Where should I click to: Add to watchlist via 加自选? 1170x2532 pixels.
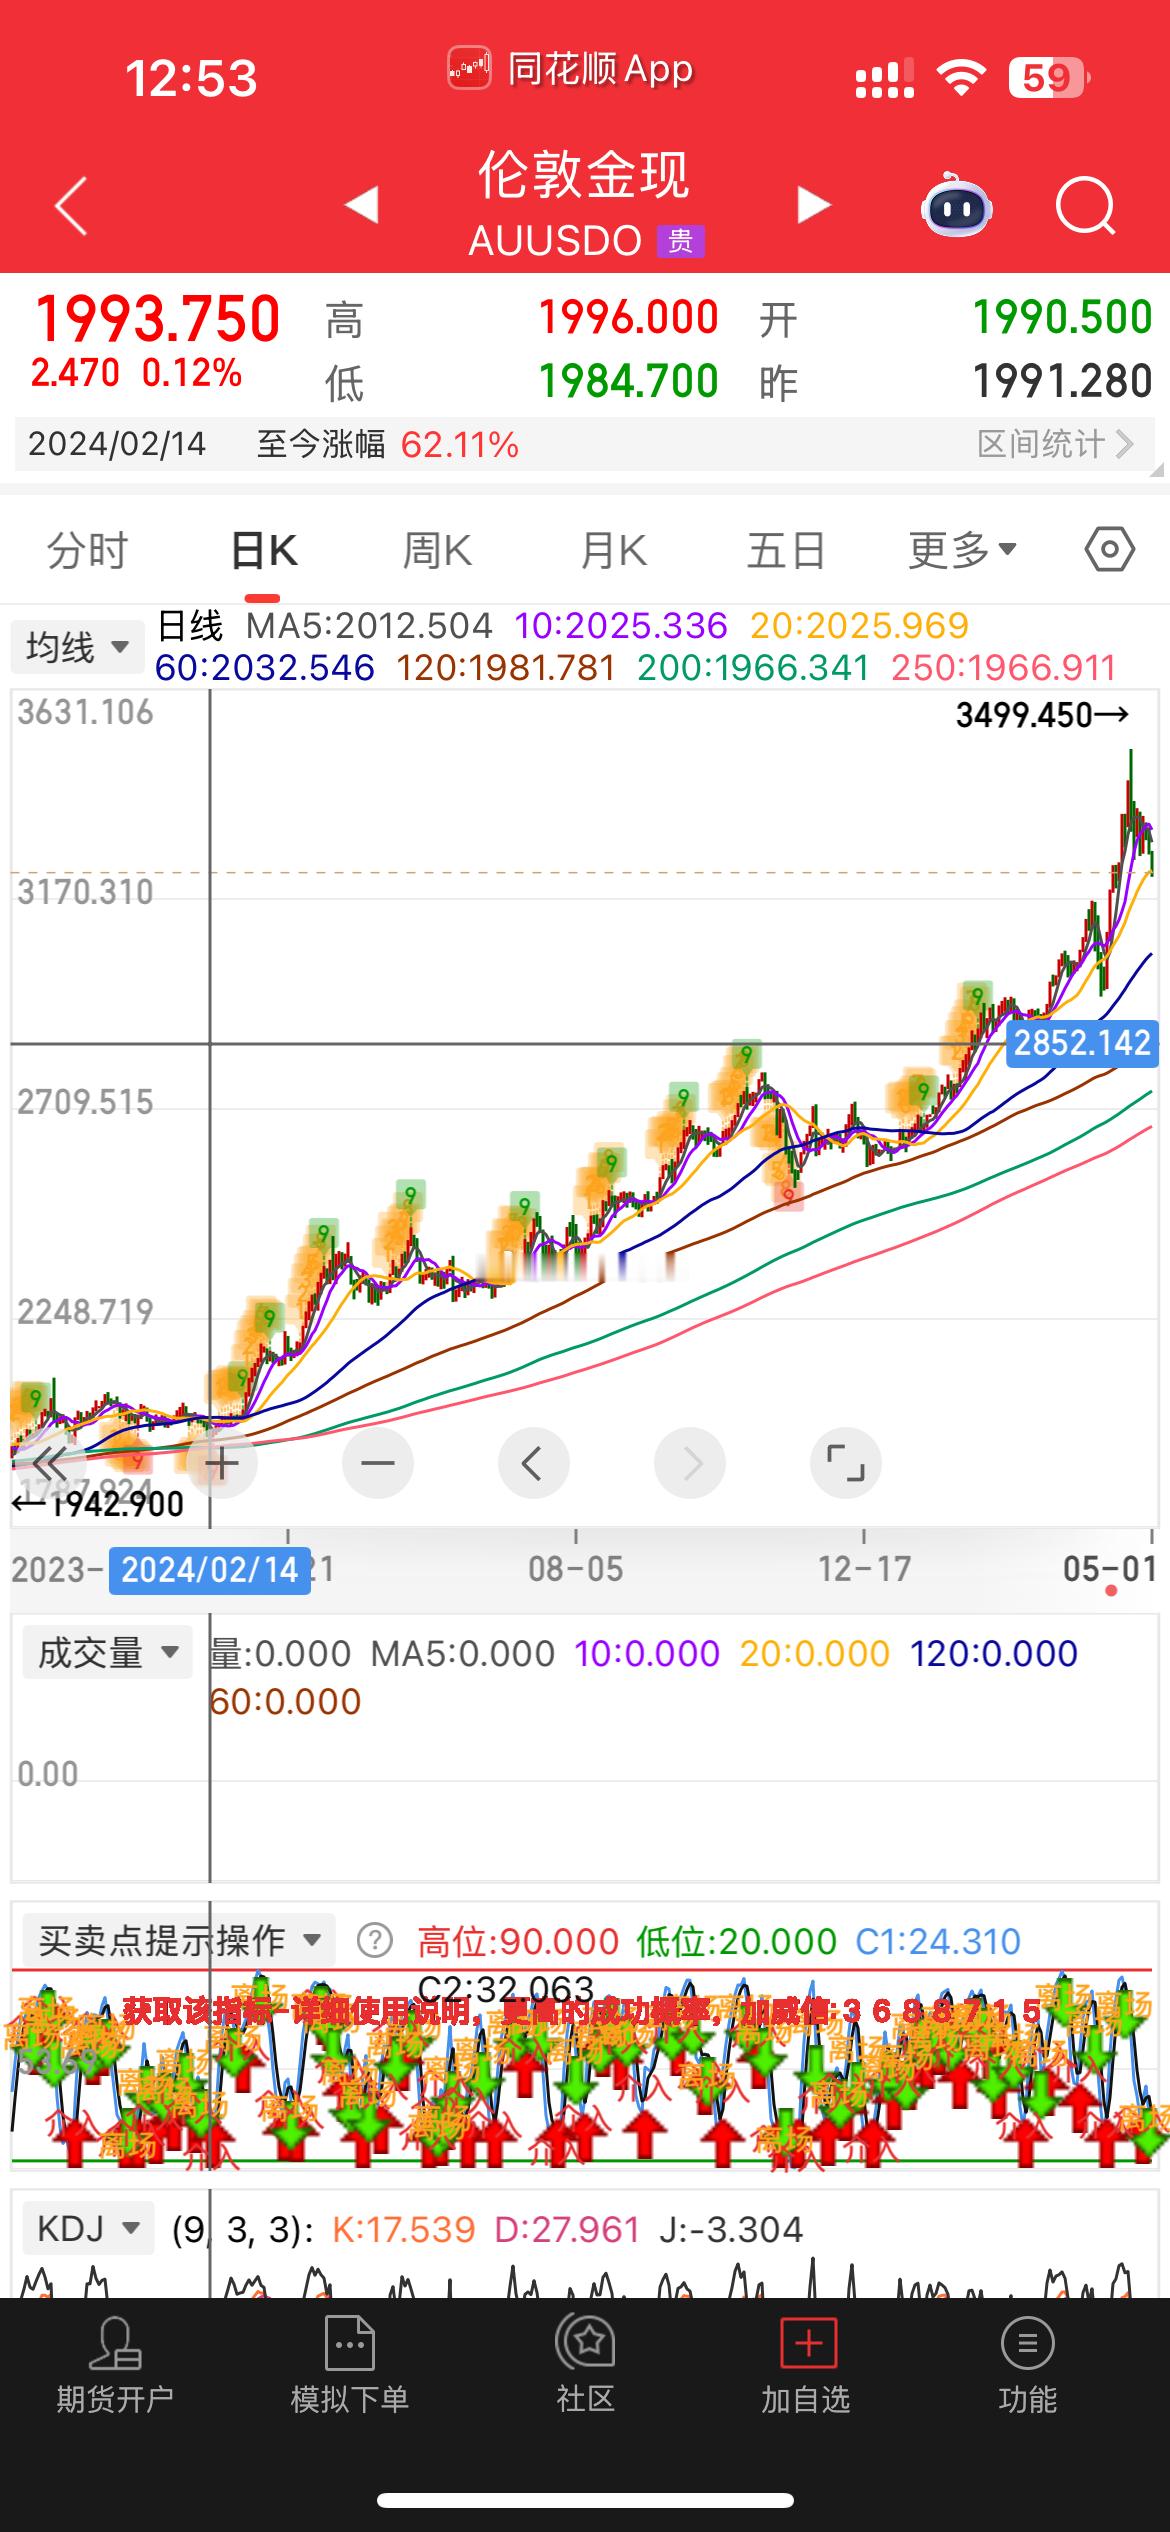coord(806,2367)
